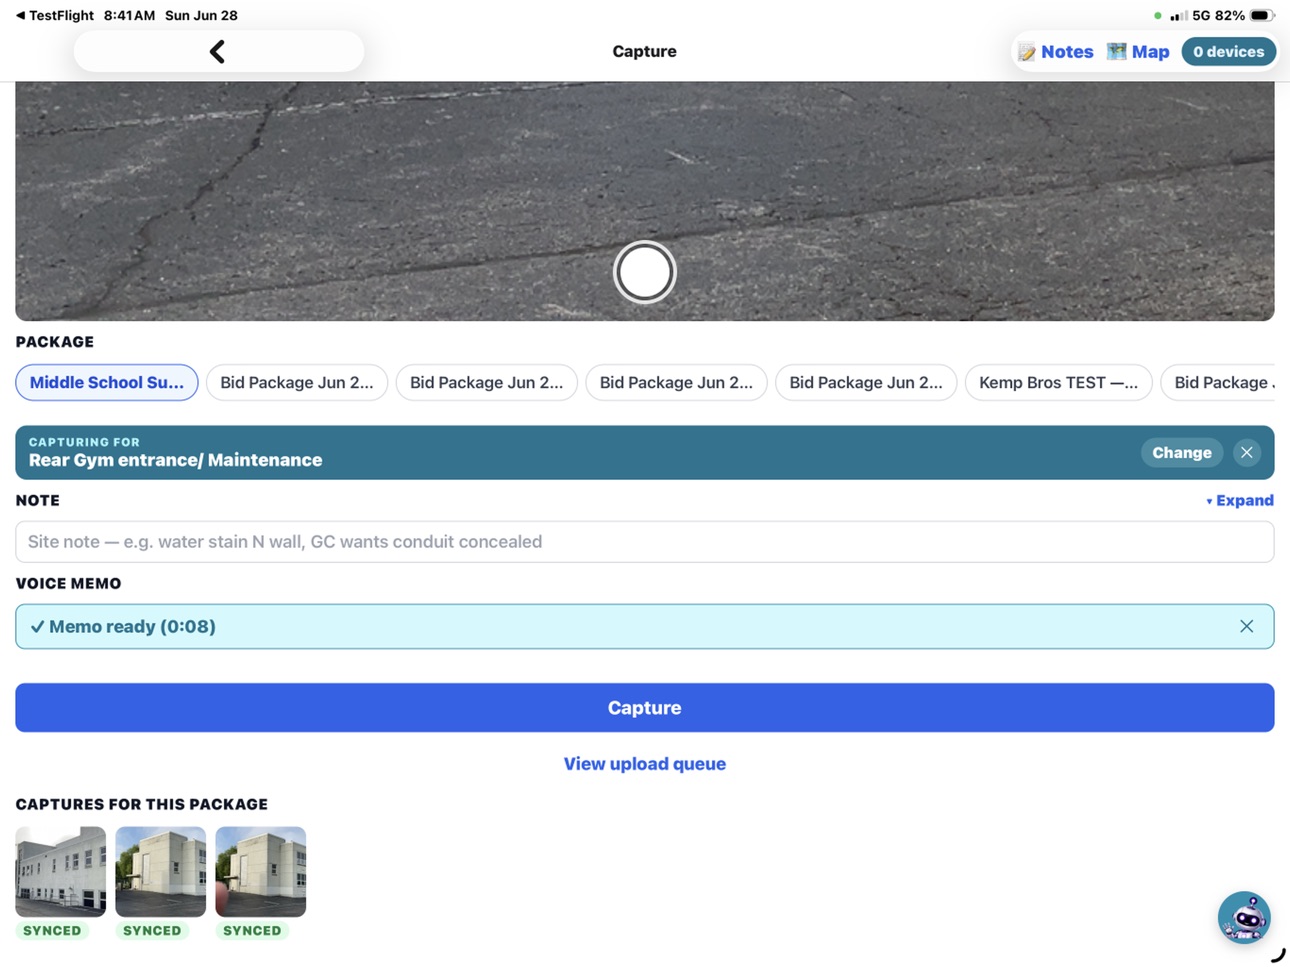The height and width of the screenshot is (967, 1290).
Task: Select the Middle School Su... package chip
Action: (x=107, y=382)
